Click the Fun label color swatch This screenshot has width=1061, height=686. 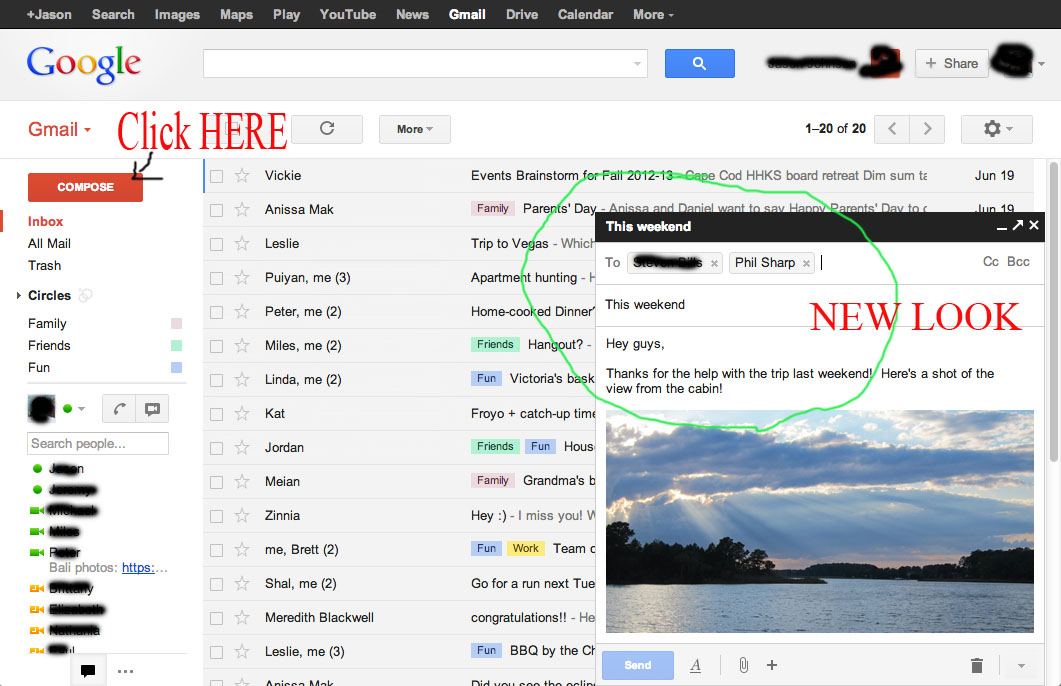[x=177, y=367]
